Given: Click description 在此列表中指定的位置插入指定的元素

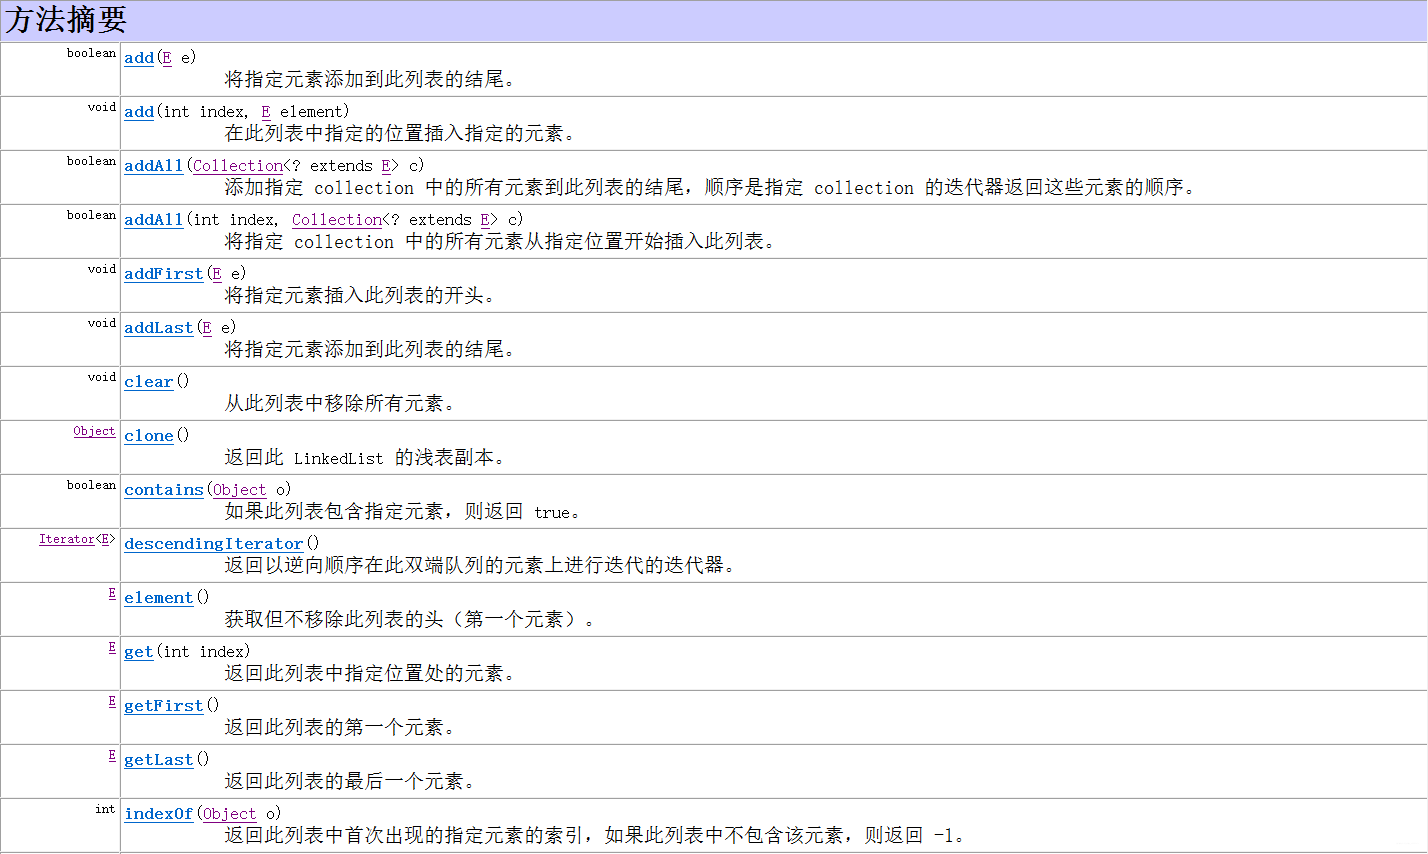Looking at the screenshot, I should click(x=399, y=133).
